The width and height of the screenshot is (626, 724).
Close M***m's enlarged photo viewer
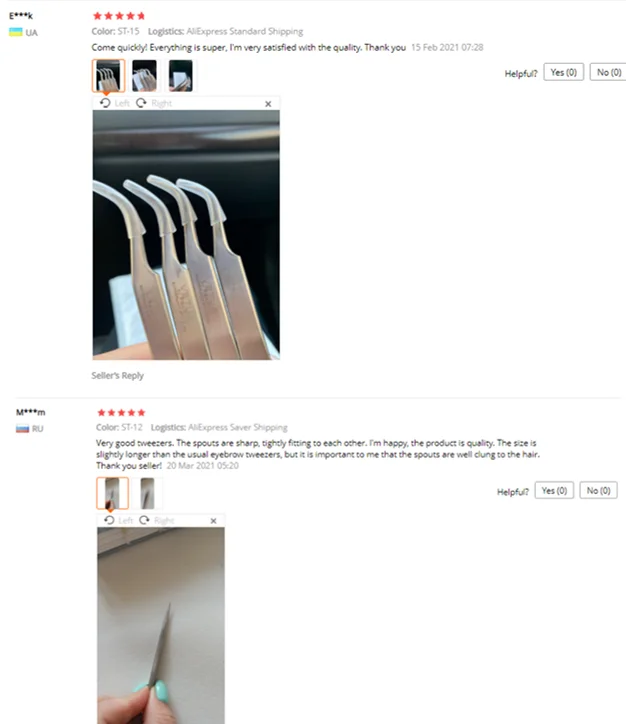pyautogui.click(x=213, y=521)
